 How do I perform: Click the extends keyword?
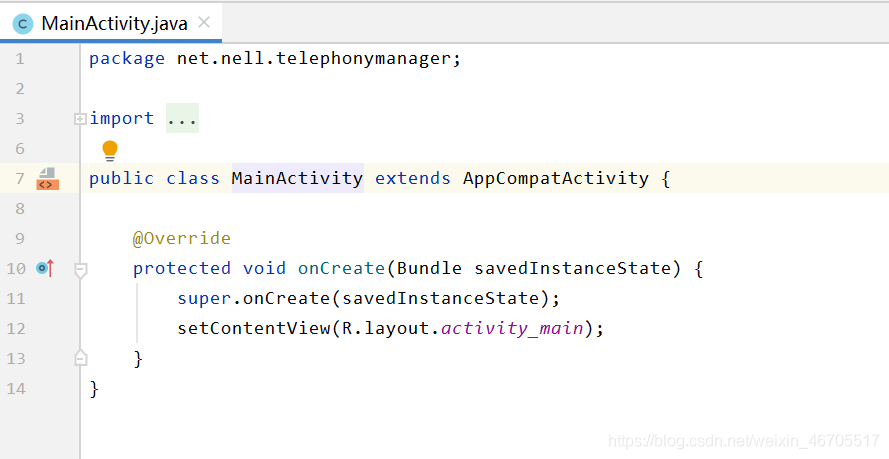pos(413,178)
